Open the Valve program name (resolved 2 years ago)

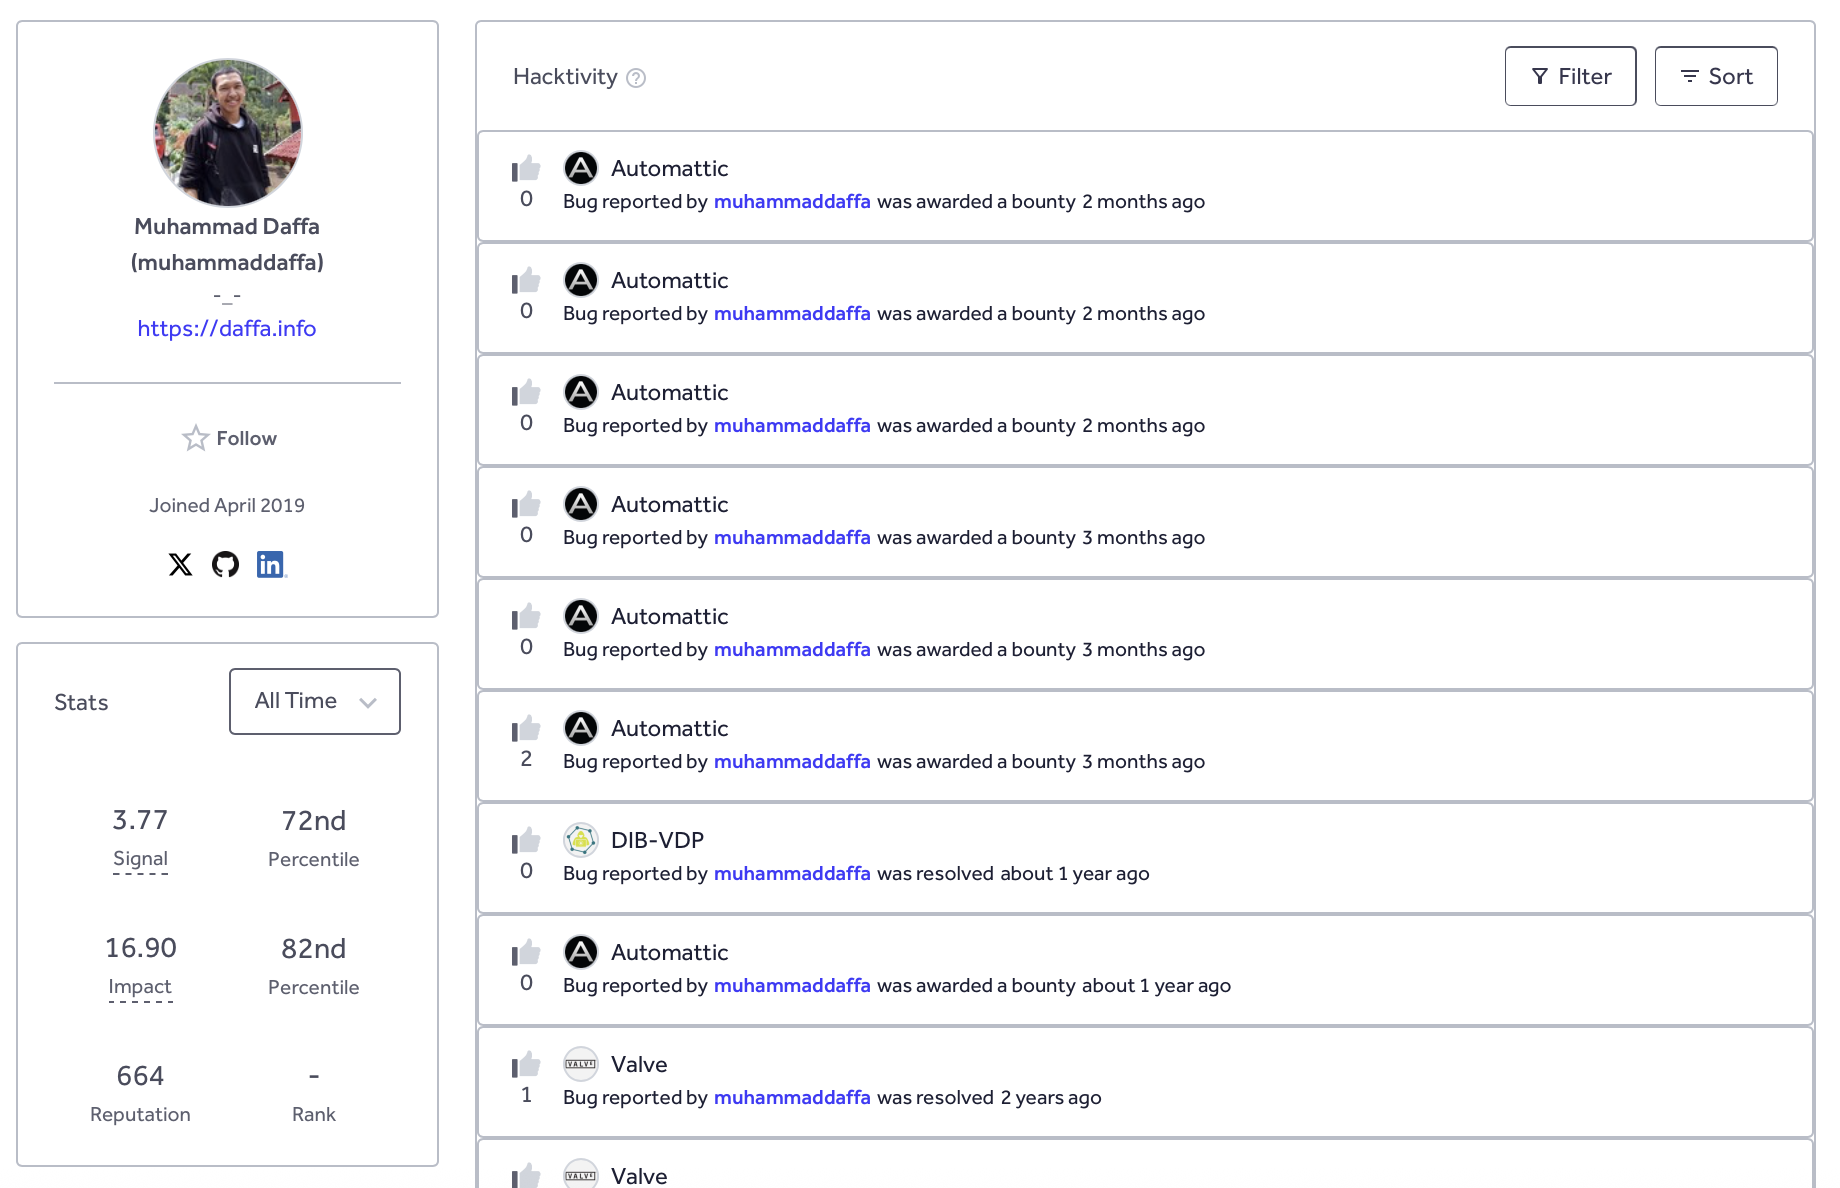[x=639, y=1064]
